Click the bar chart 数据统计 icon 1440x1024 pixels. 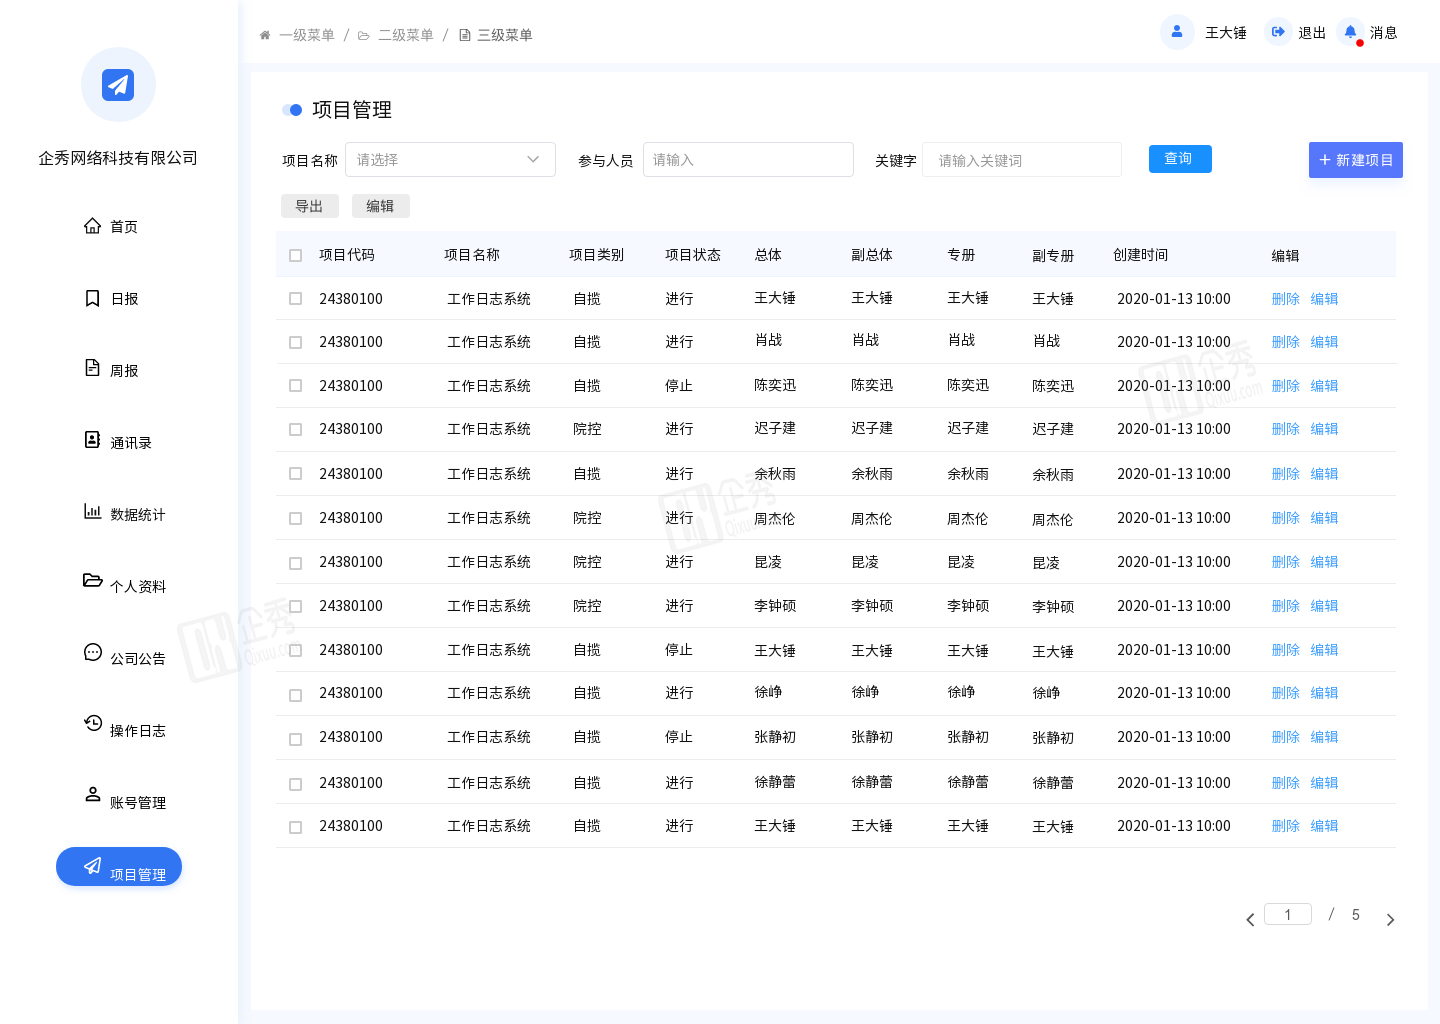pyautogui.click(x=92, y=512)
